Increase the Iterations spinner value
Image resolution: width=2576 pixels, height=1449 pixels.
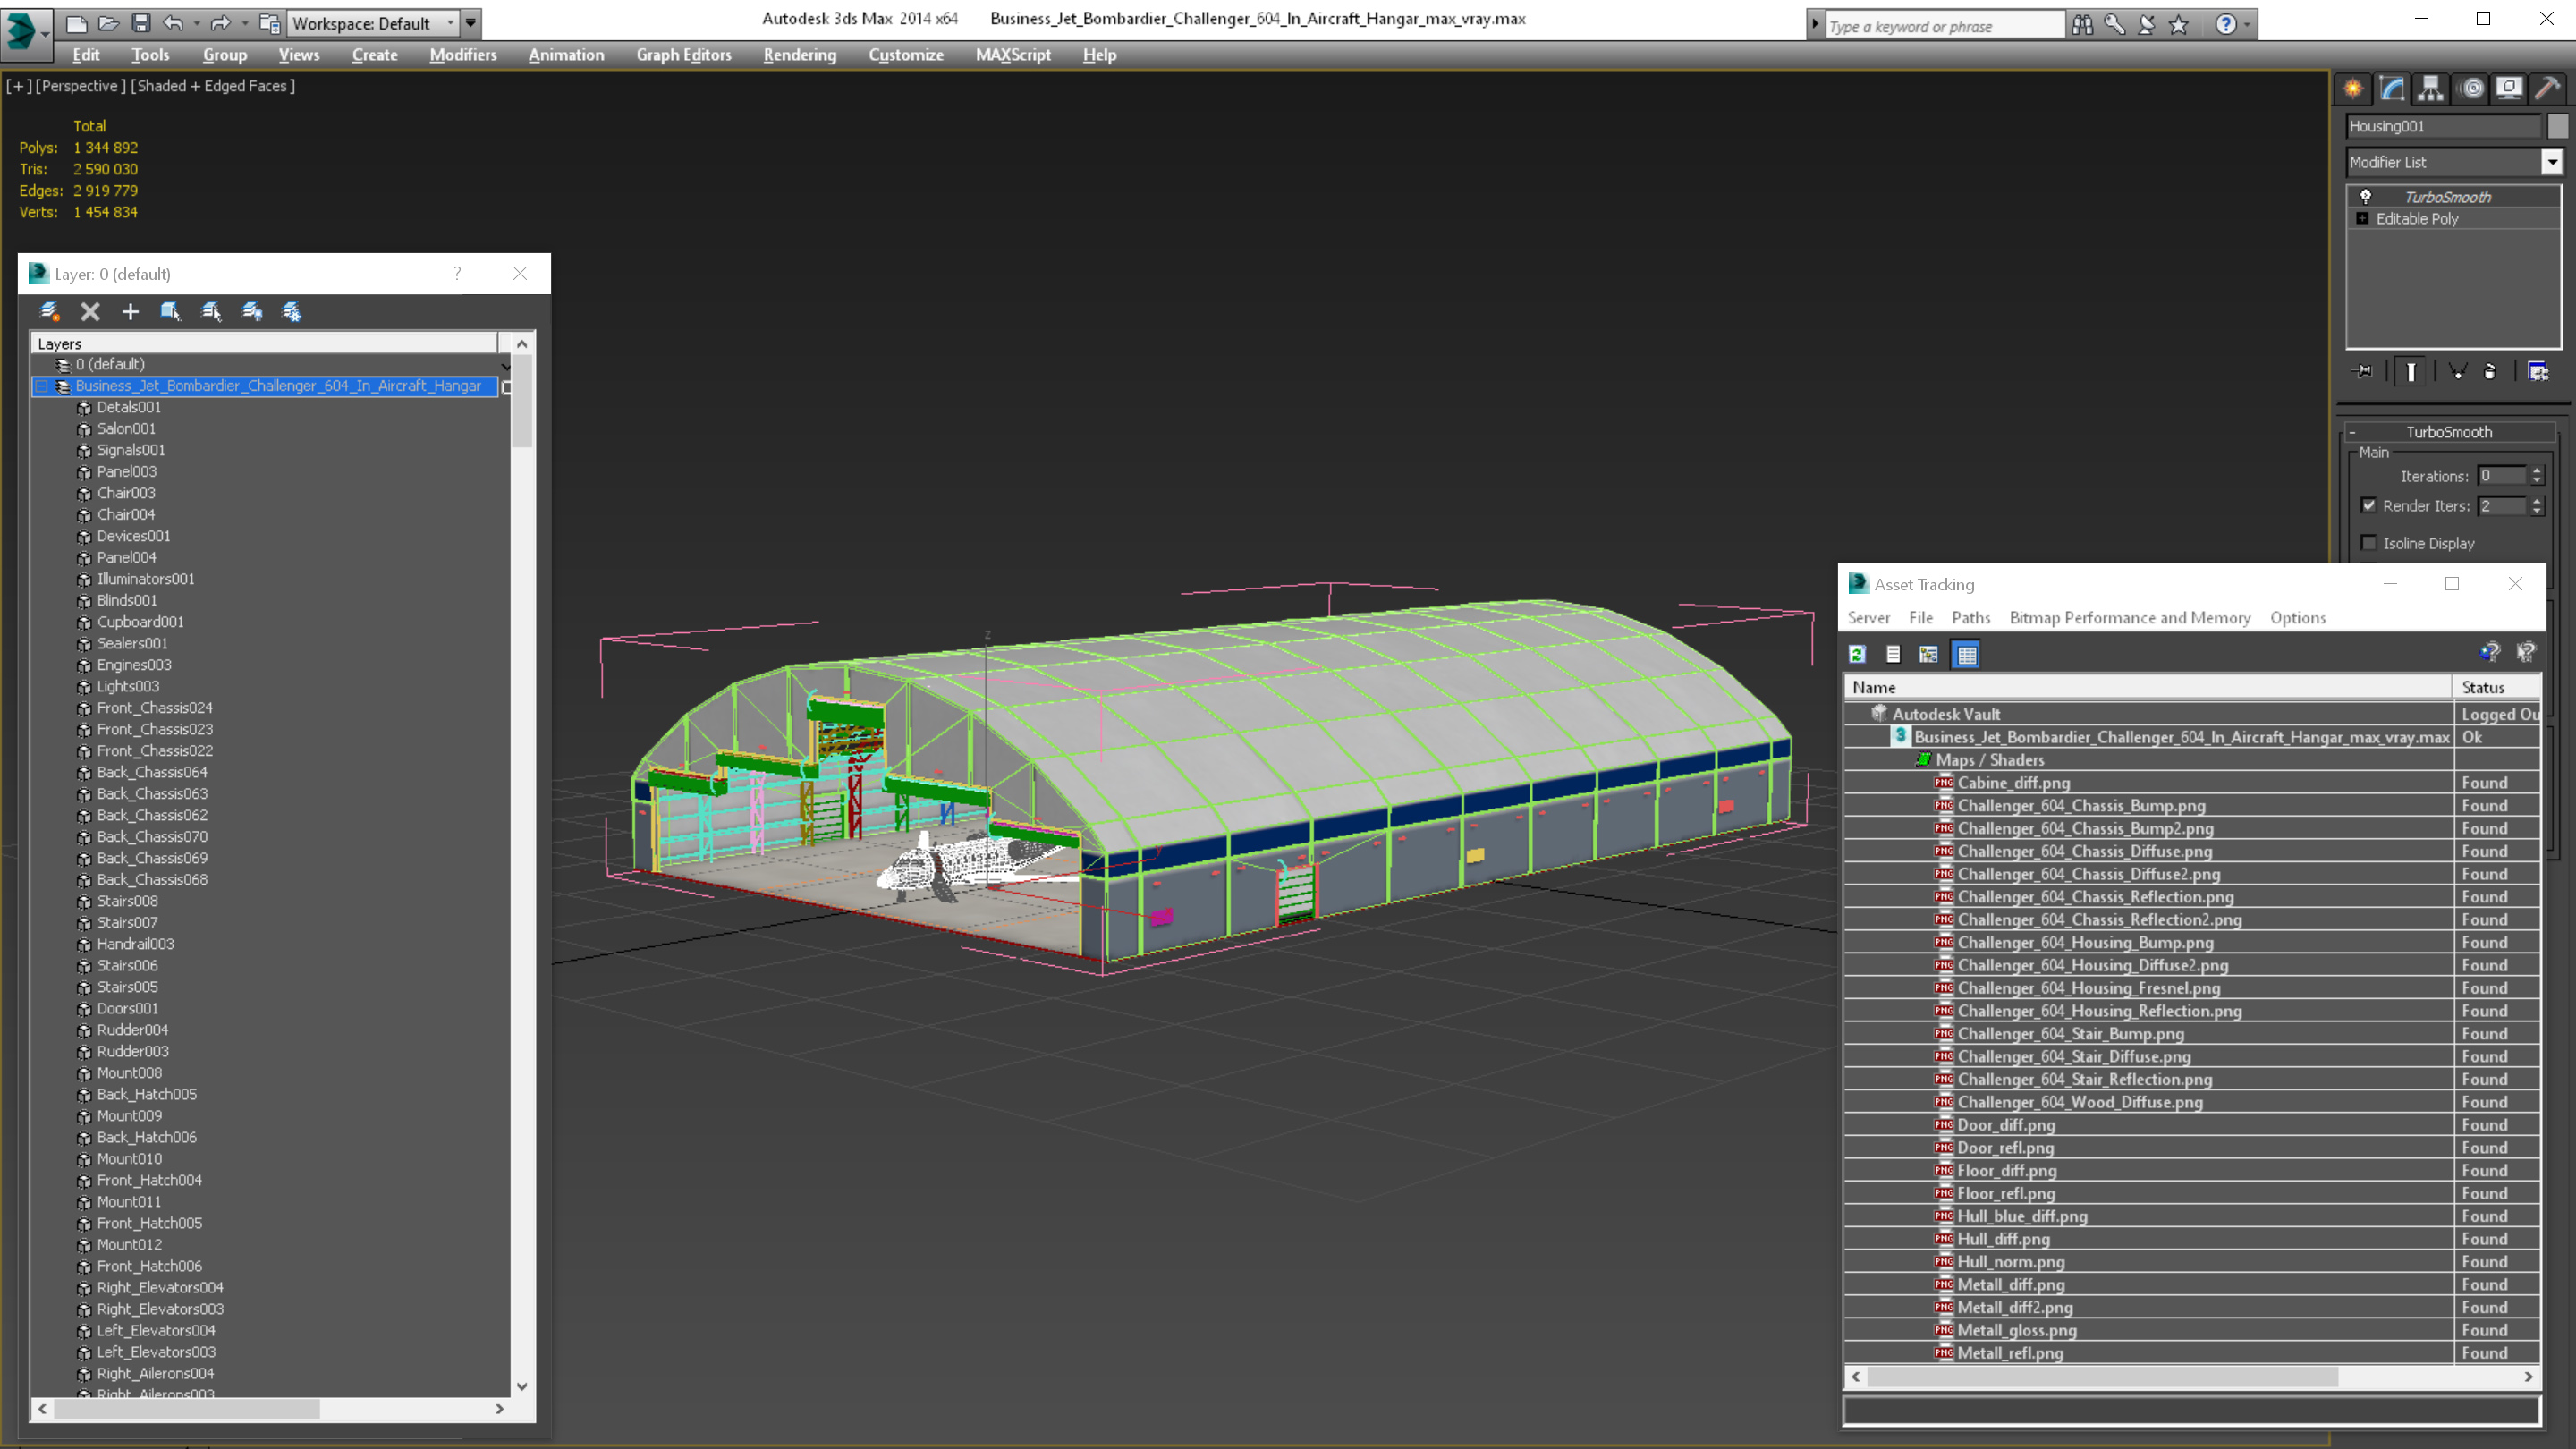2537,471
